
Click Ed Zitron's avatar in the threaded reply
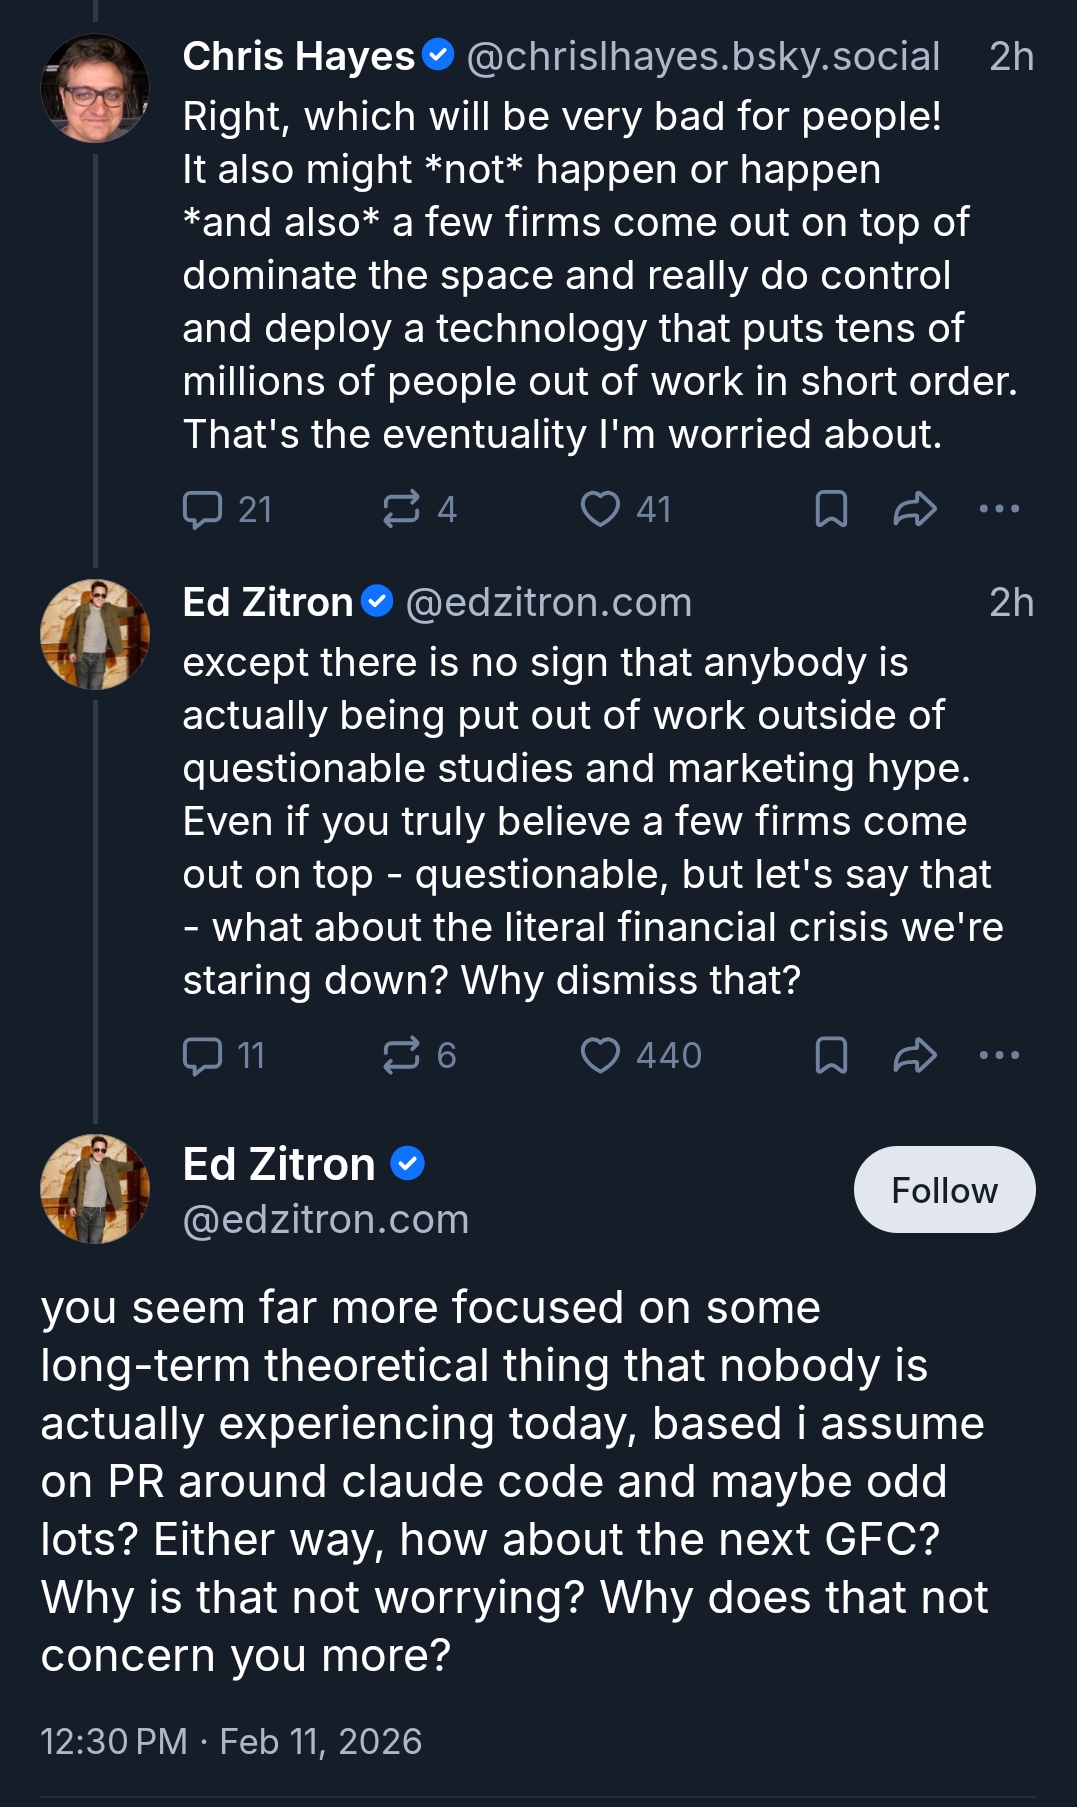pyautogui.click(x=95, y=634)
